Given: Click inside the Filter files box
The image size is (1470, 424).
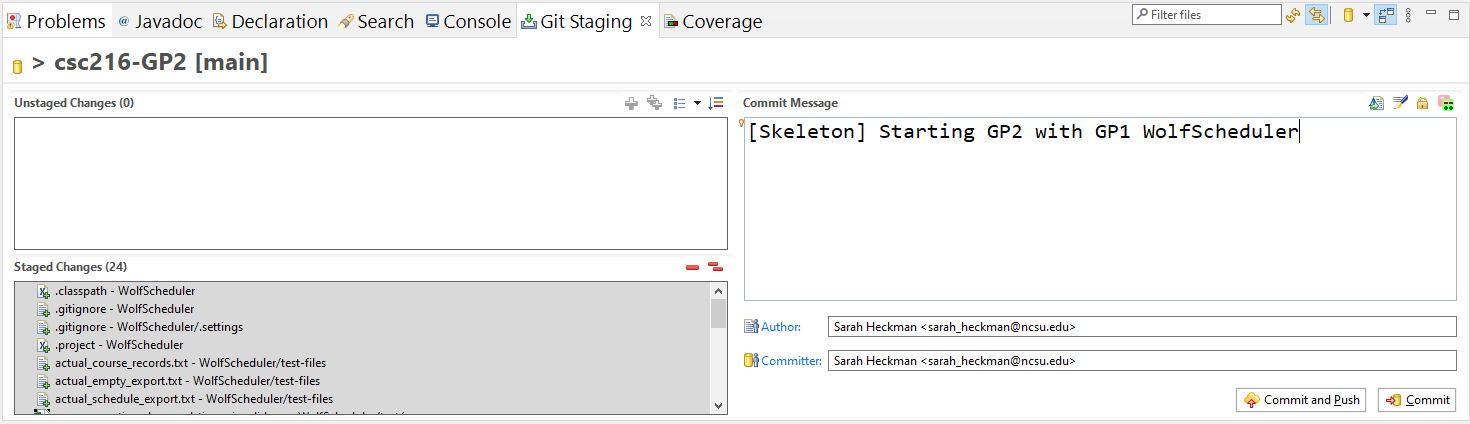Looking at the screenshot, I should 1207,15.
